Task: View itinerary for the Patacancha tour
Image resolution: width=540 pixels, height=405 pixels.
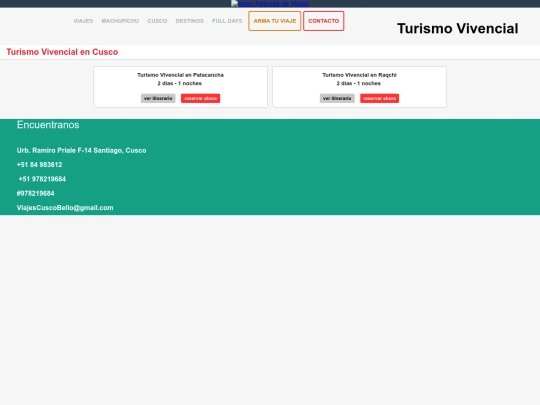Action: tap(158, 98)
